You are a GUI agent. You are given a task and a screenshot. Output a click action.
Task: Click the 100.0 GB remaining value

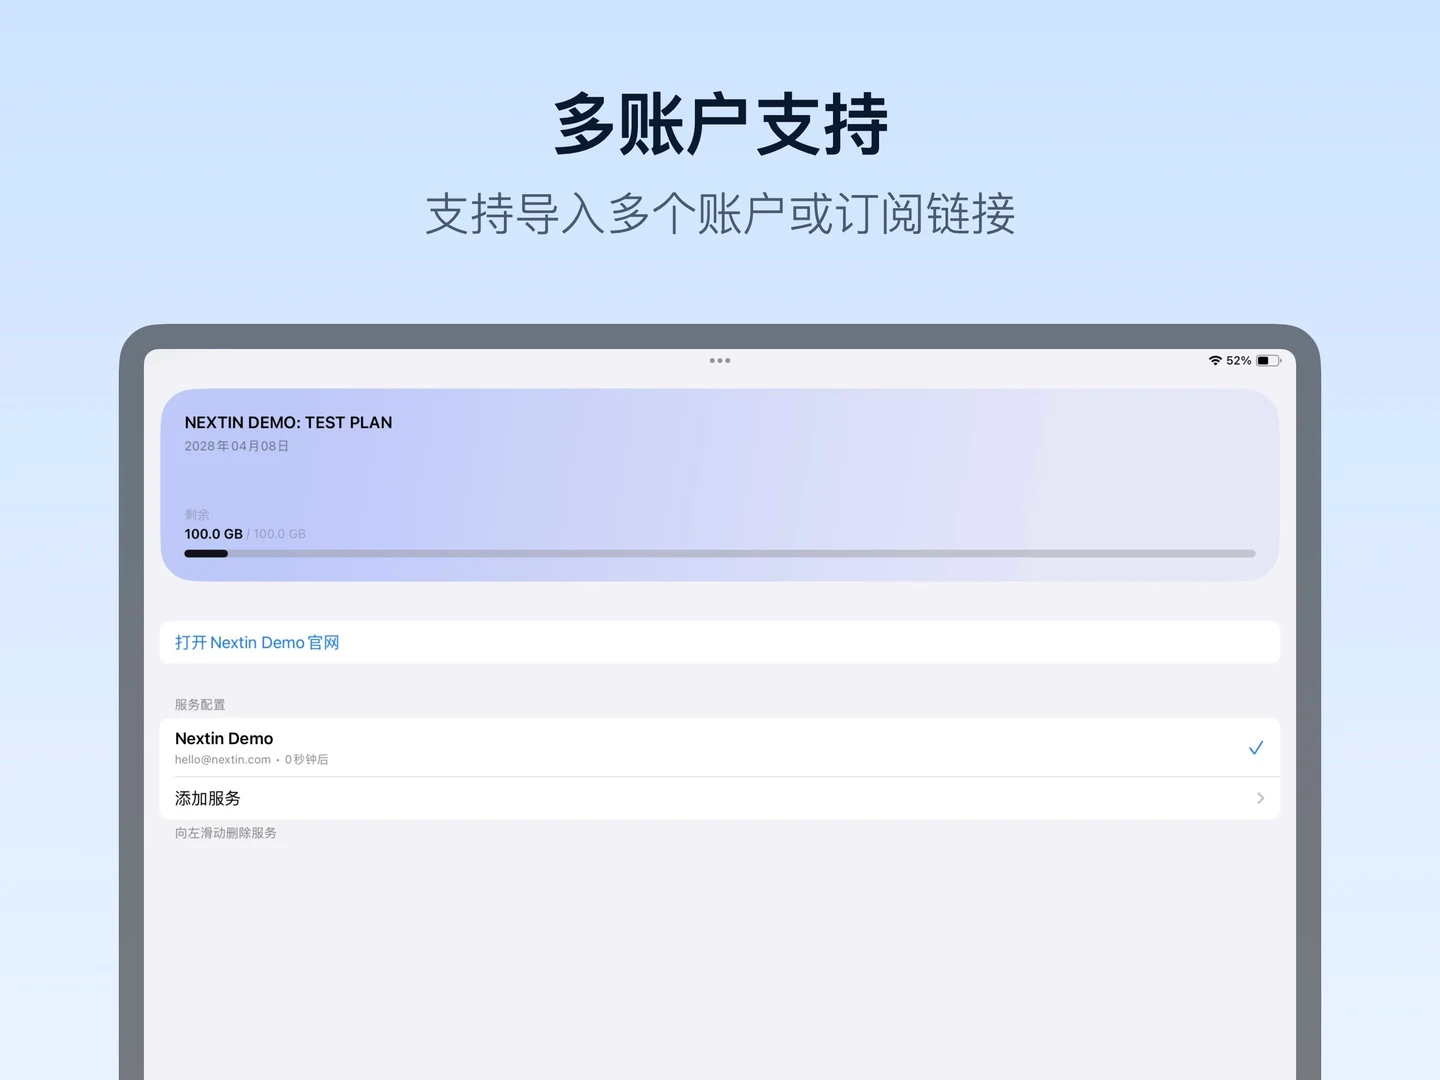coord(213,534)
